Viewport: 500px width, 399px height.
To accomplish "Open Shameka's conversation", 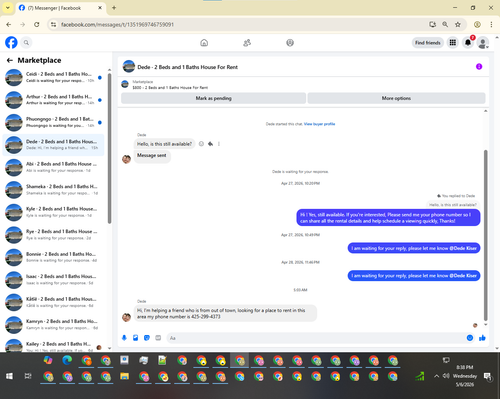I will pyautogui.click(x=53, y=190).
